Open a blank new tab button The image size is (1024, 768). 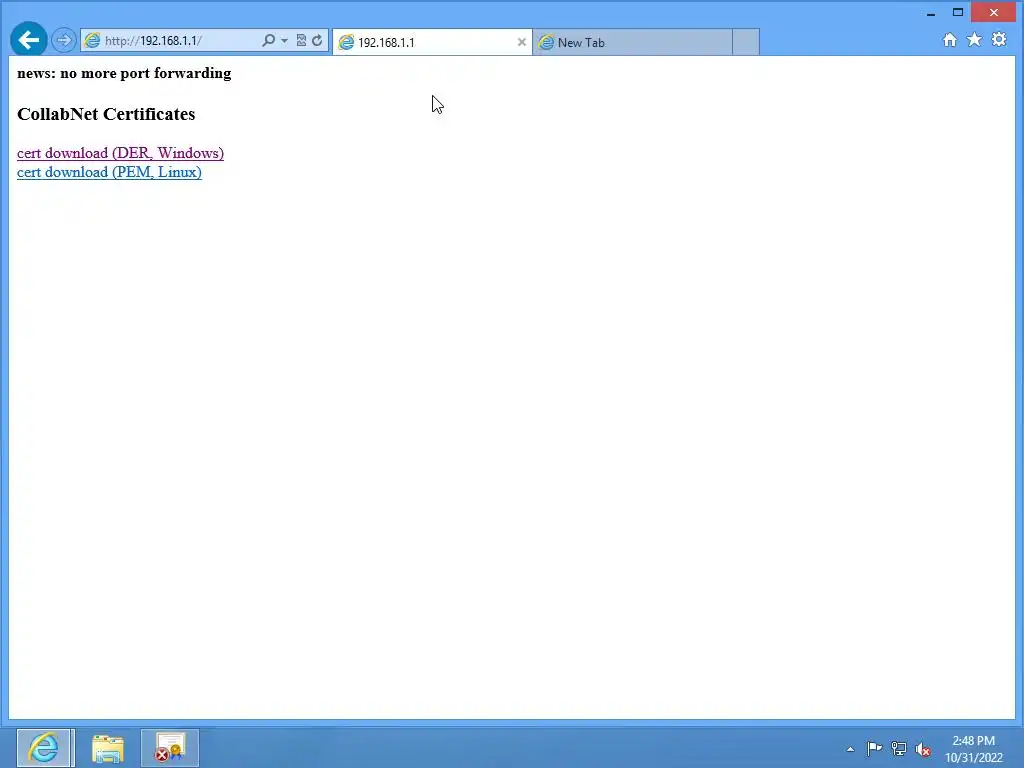(746, 42)
